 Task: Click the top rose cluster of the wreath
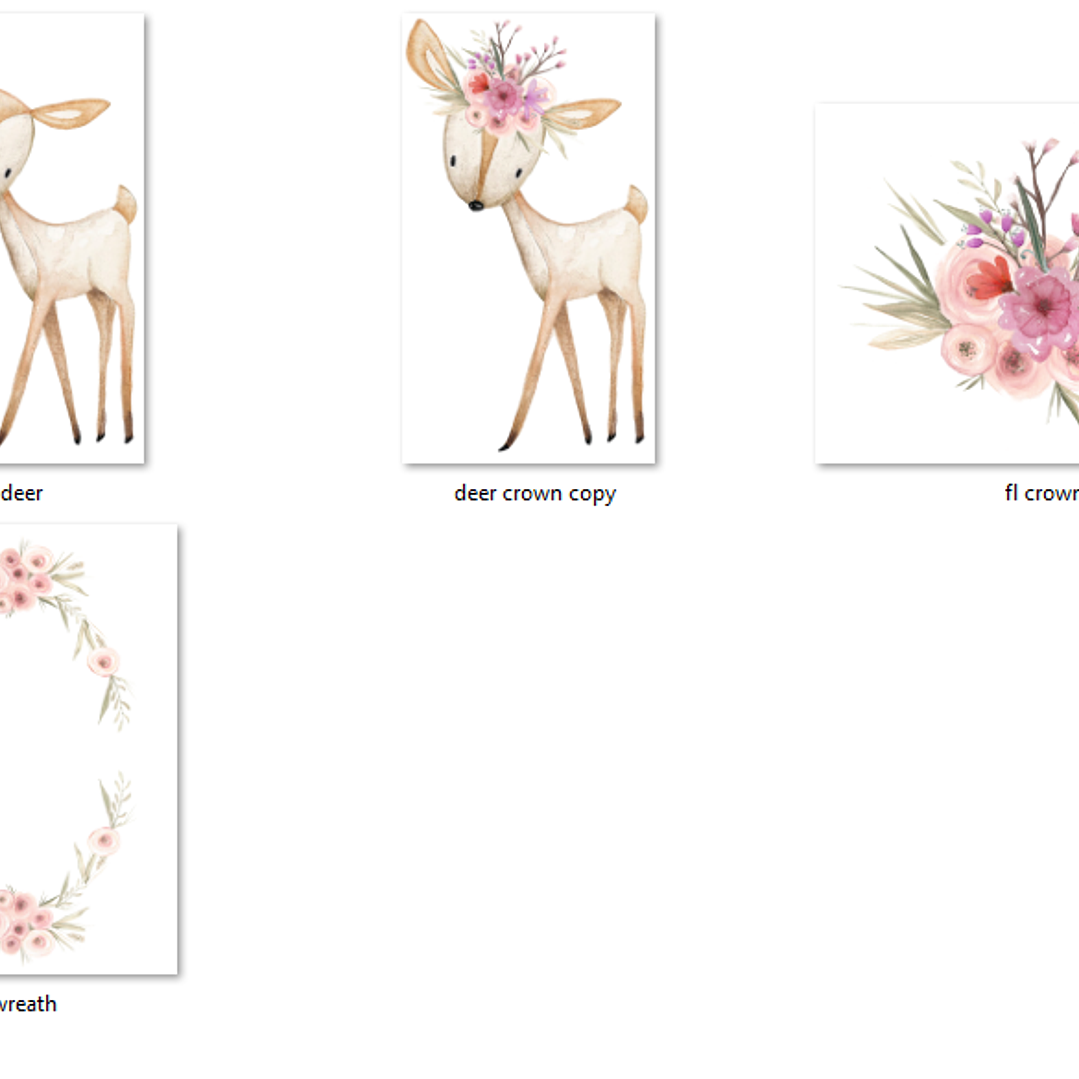25,578
